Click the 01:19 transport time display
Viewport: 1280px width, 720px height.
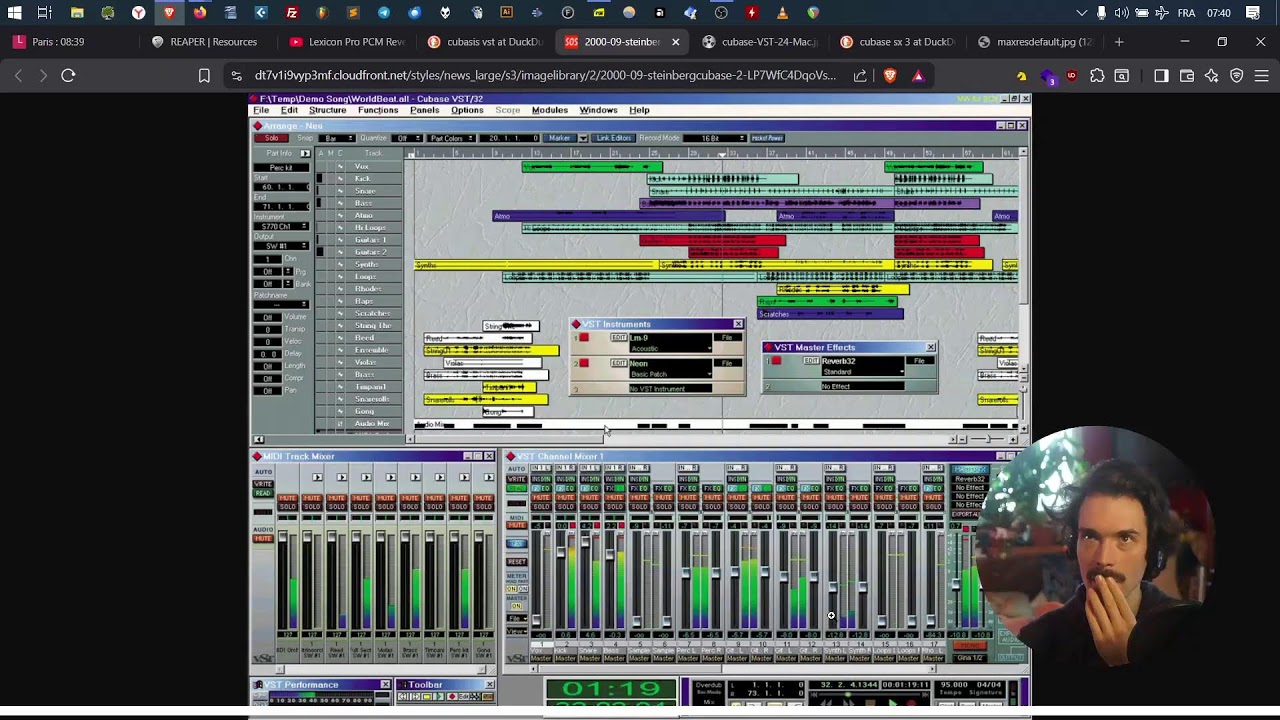pos(611,689)
